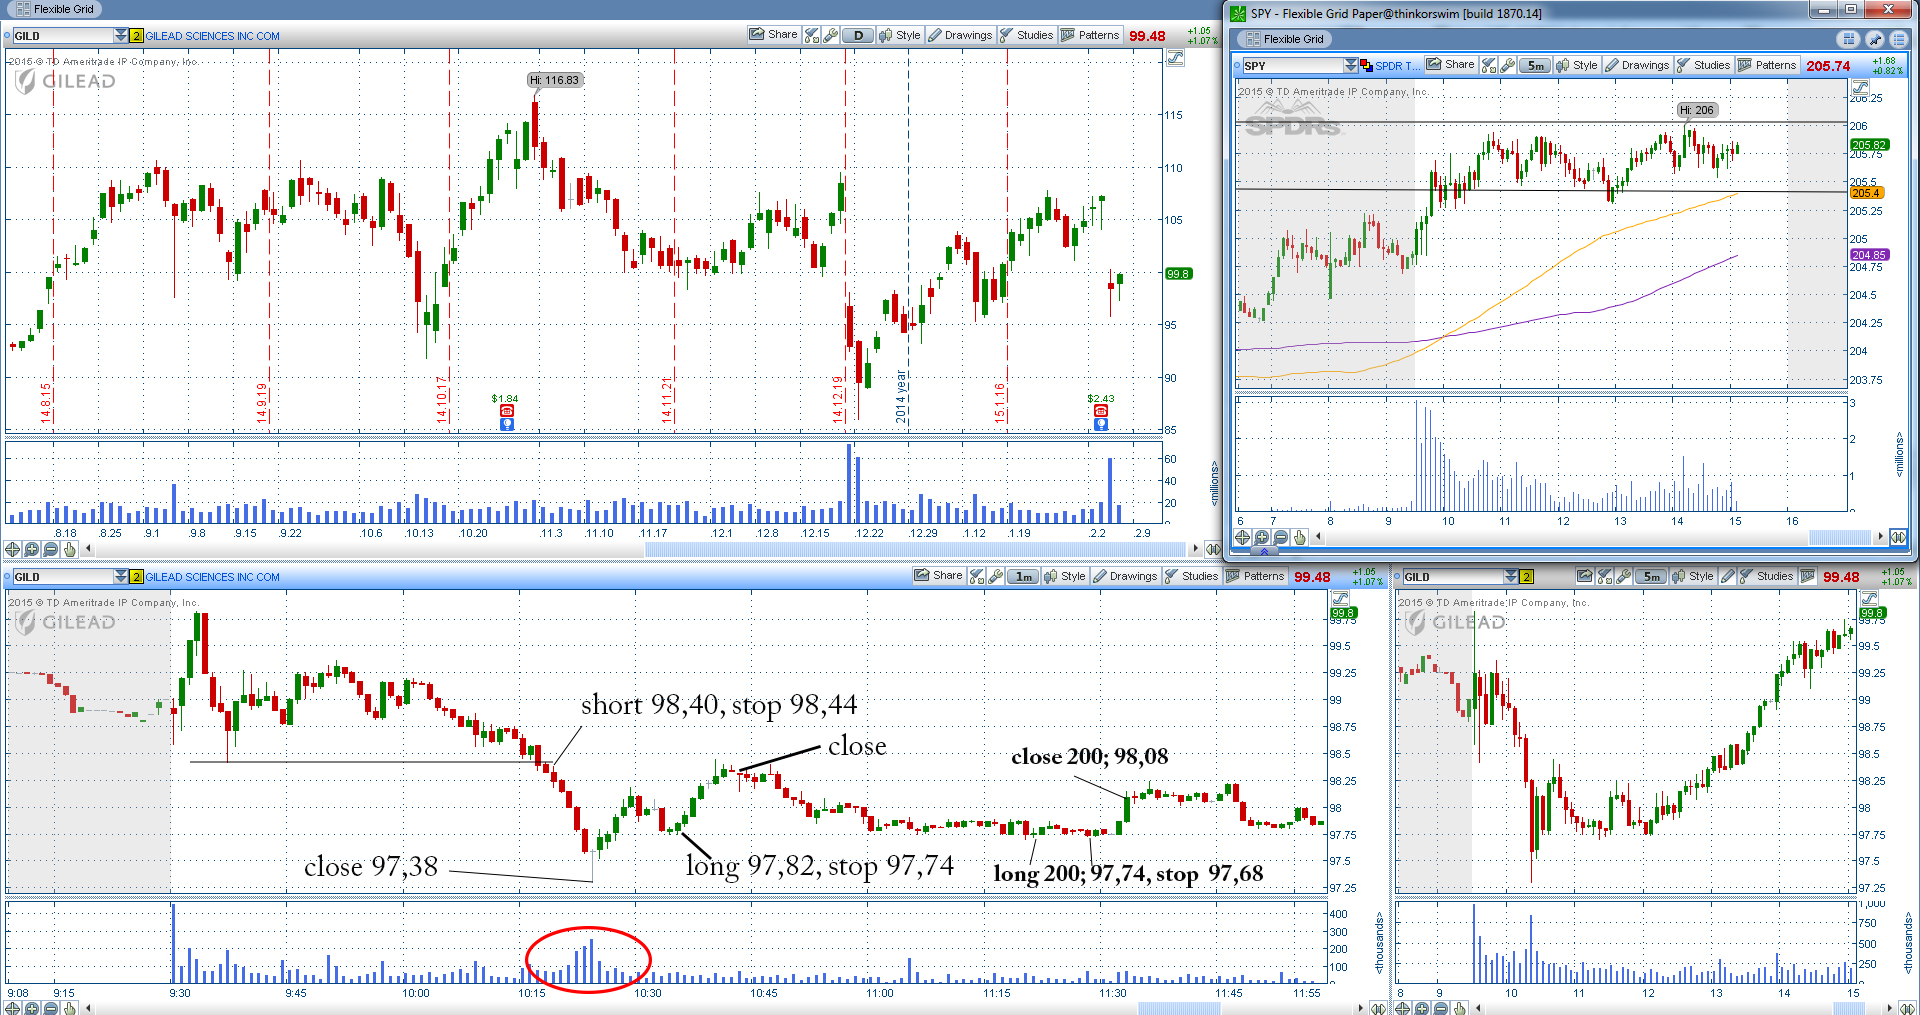
Task: Change the 5m timeframe on the SPY chart
Action: click(x=1535, y=65)
